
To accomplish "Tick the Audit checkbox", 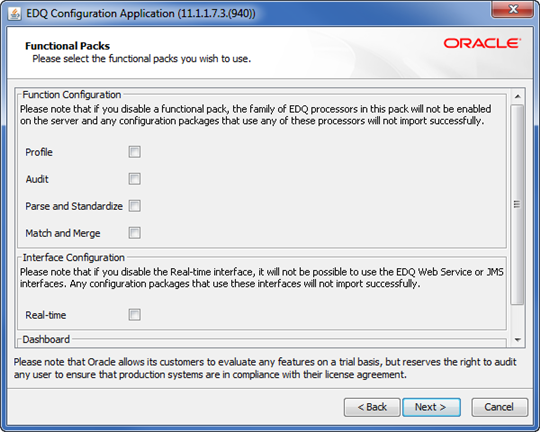I will tap(134, 179).
